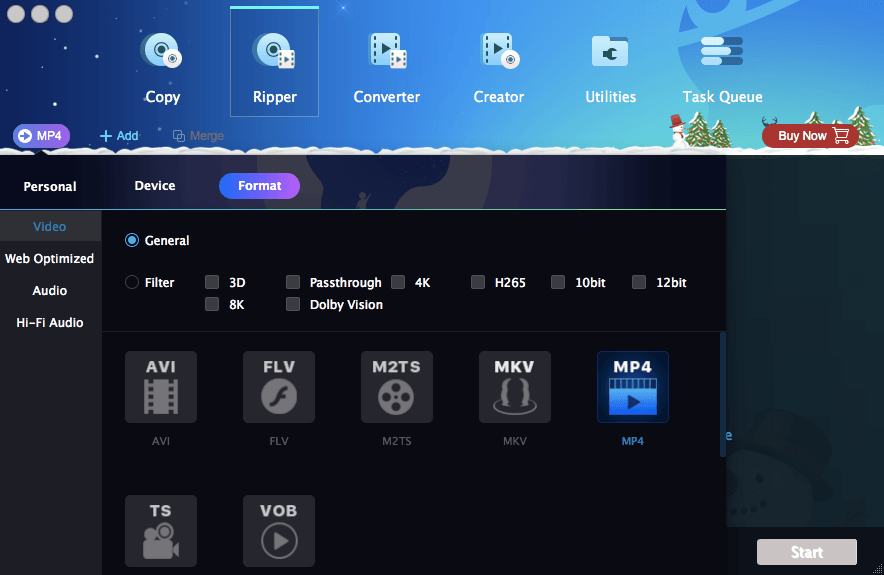The image size is (884, 575).
Task: Click the M2TS label under the icon
Action: 397,441
